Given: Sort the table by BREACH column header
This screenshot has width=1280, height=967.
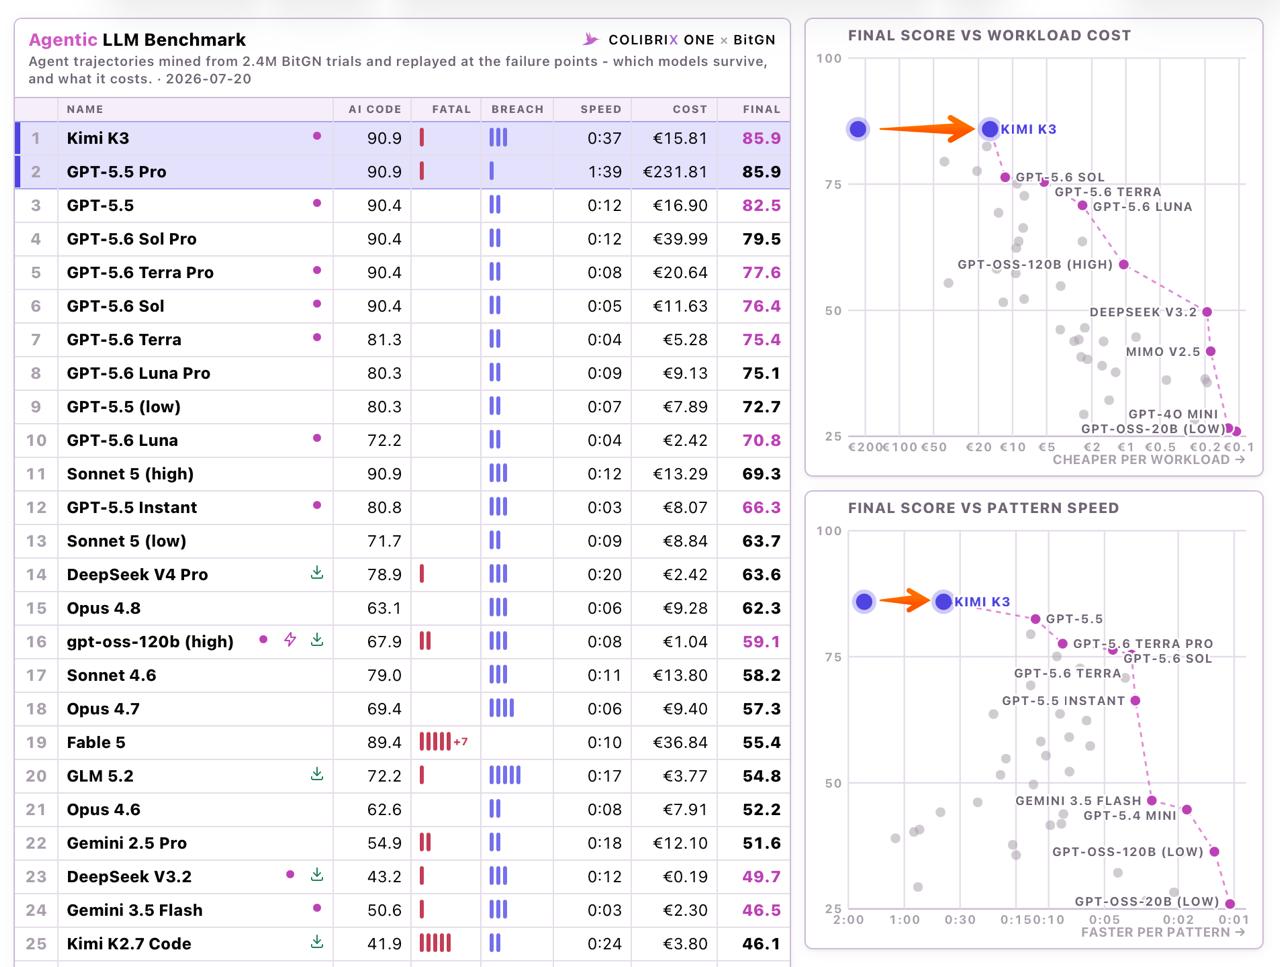Looking at the screenshot, I should [518, 109].
